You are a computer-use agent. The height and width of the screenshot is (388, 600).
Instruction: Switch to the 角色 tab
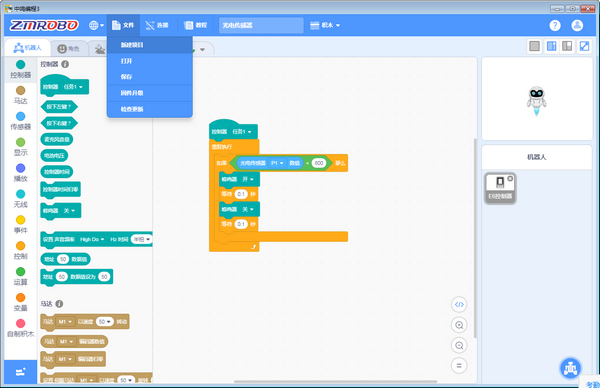(68, 49)
